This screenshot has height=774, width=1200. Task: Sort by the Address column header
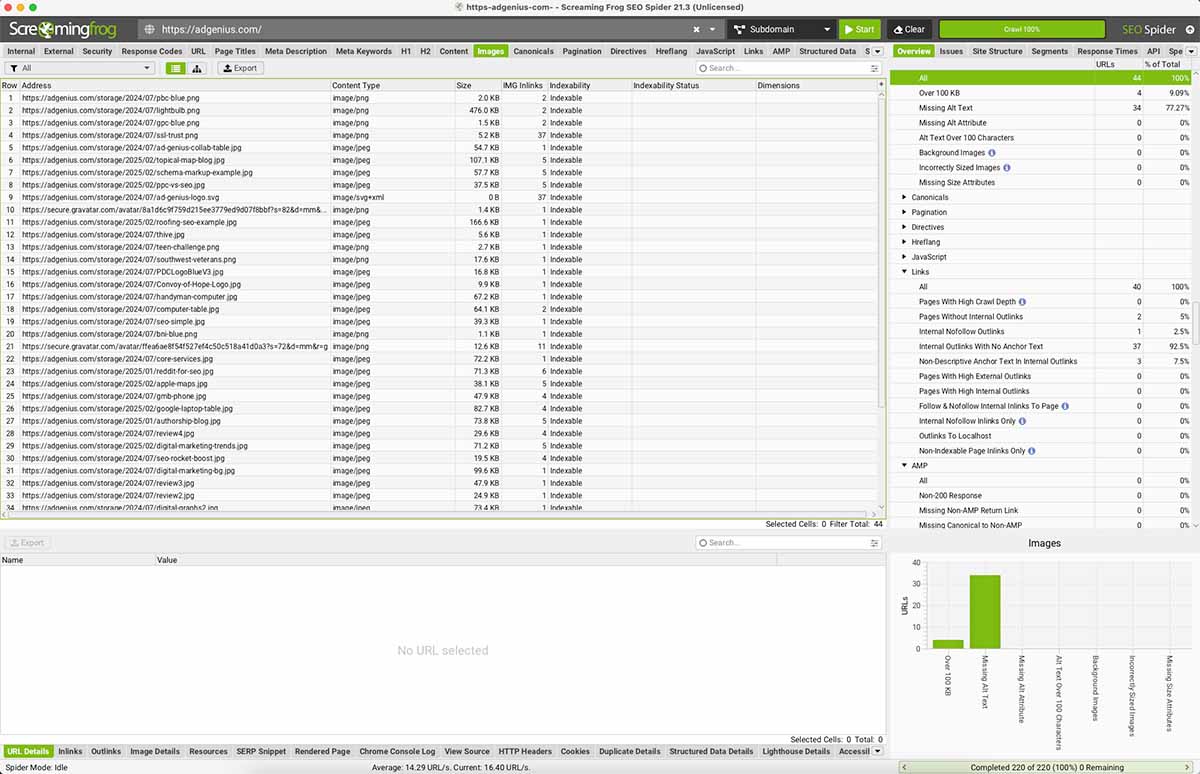[175, 86]
